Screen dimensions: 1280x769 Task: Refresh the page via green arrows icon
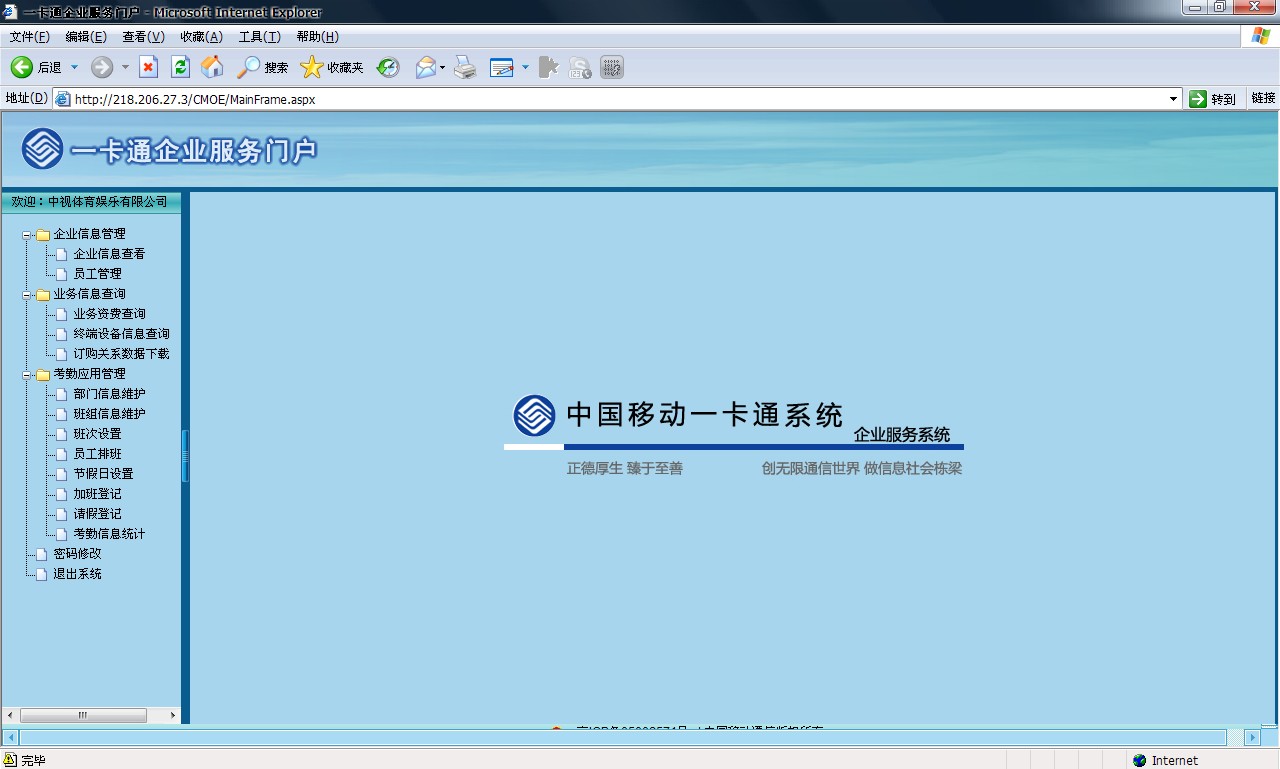pos(180,67)
